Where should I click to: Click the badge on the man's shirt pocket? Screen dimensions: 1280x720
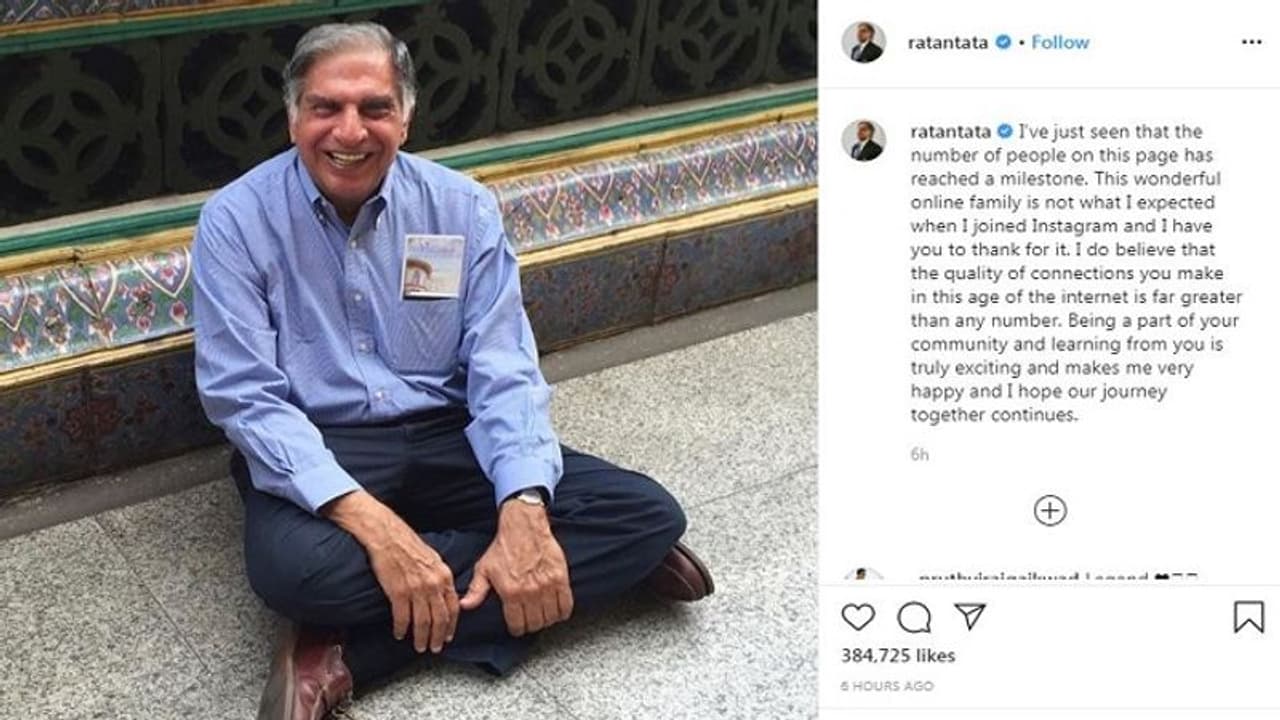click(x=433, y=266)
